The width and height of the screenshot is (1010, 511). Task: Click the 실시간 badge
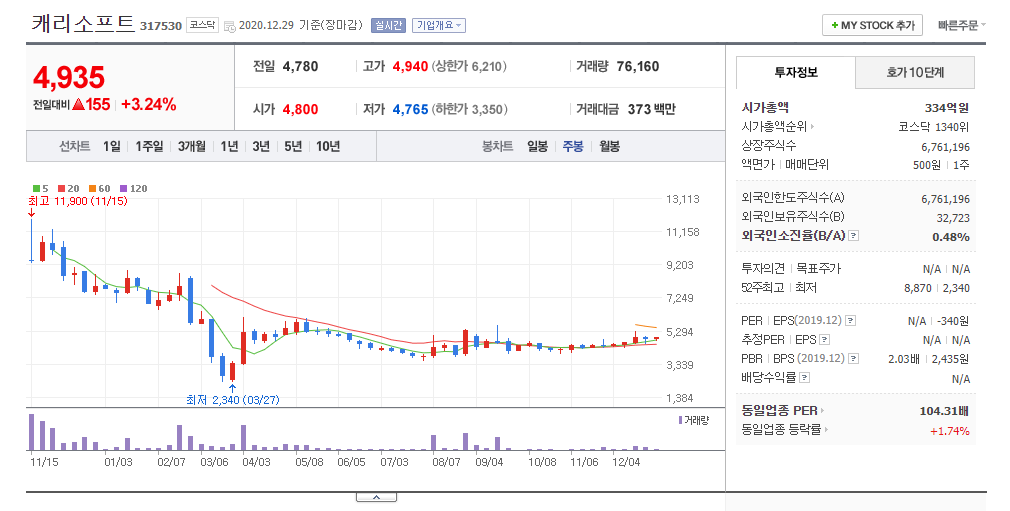388,25
